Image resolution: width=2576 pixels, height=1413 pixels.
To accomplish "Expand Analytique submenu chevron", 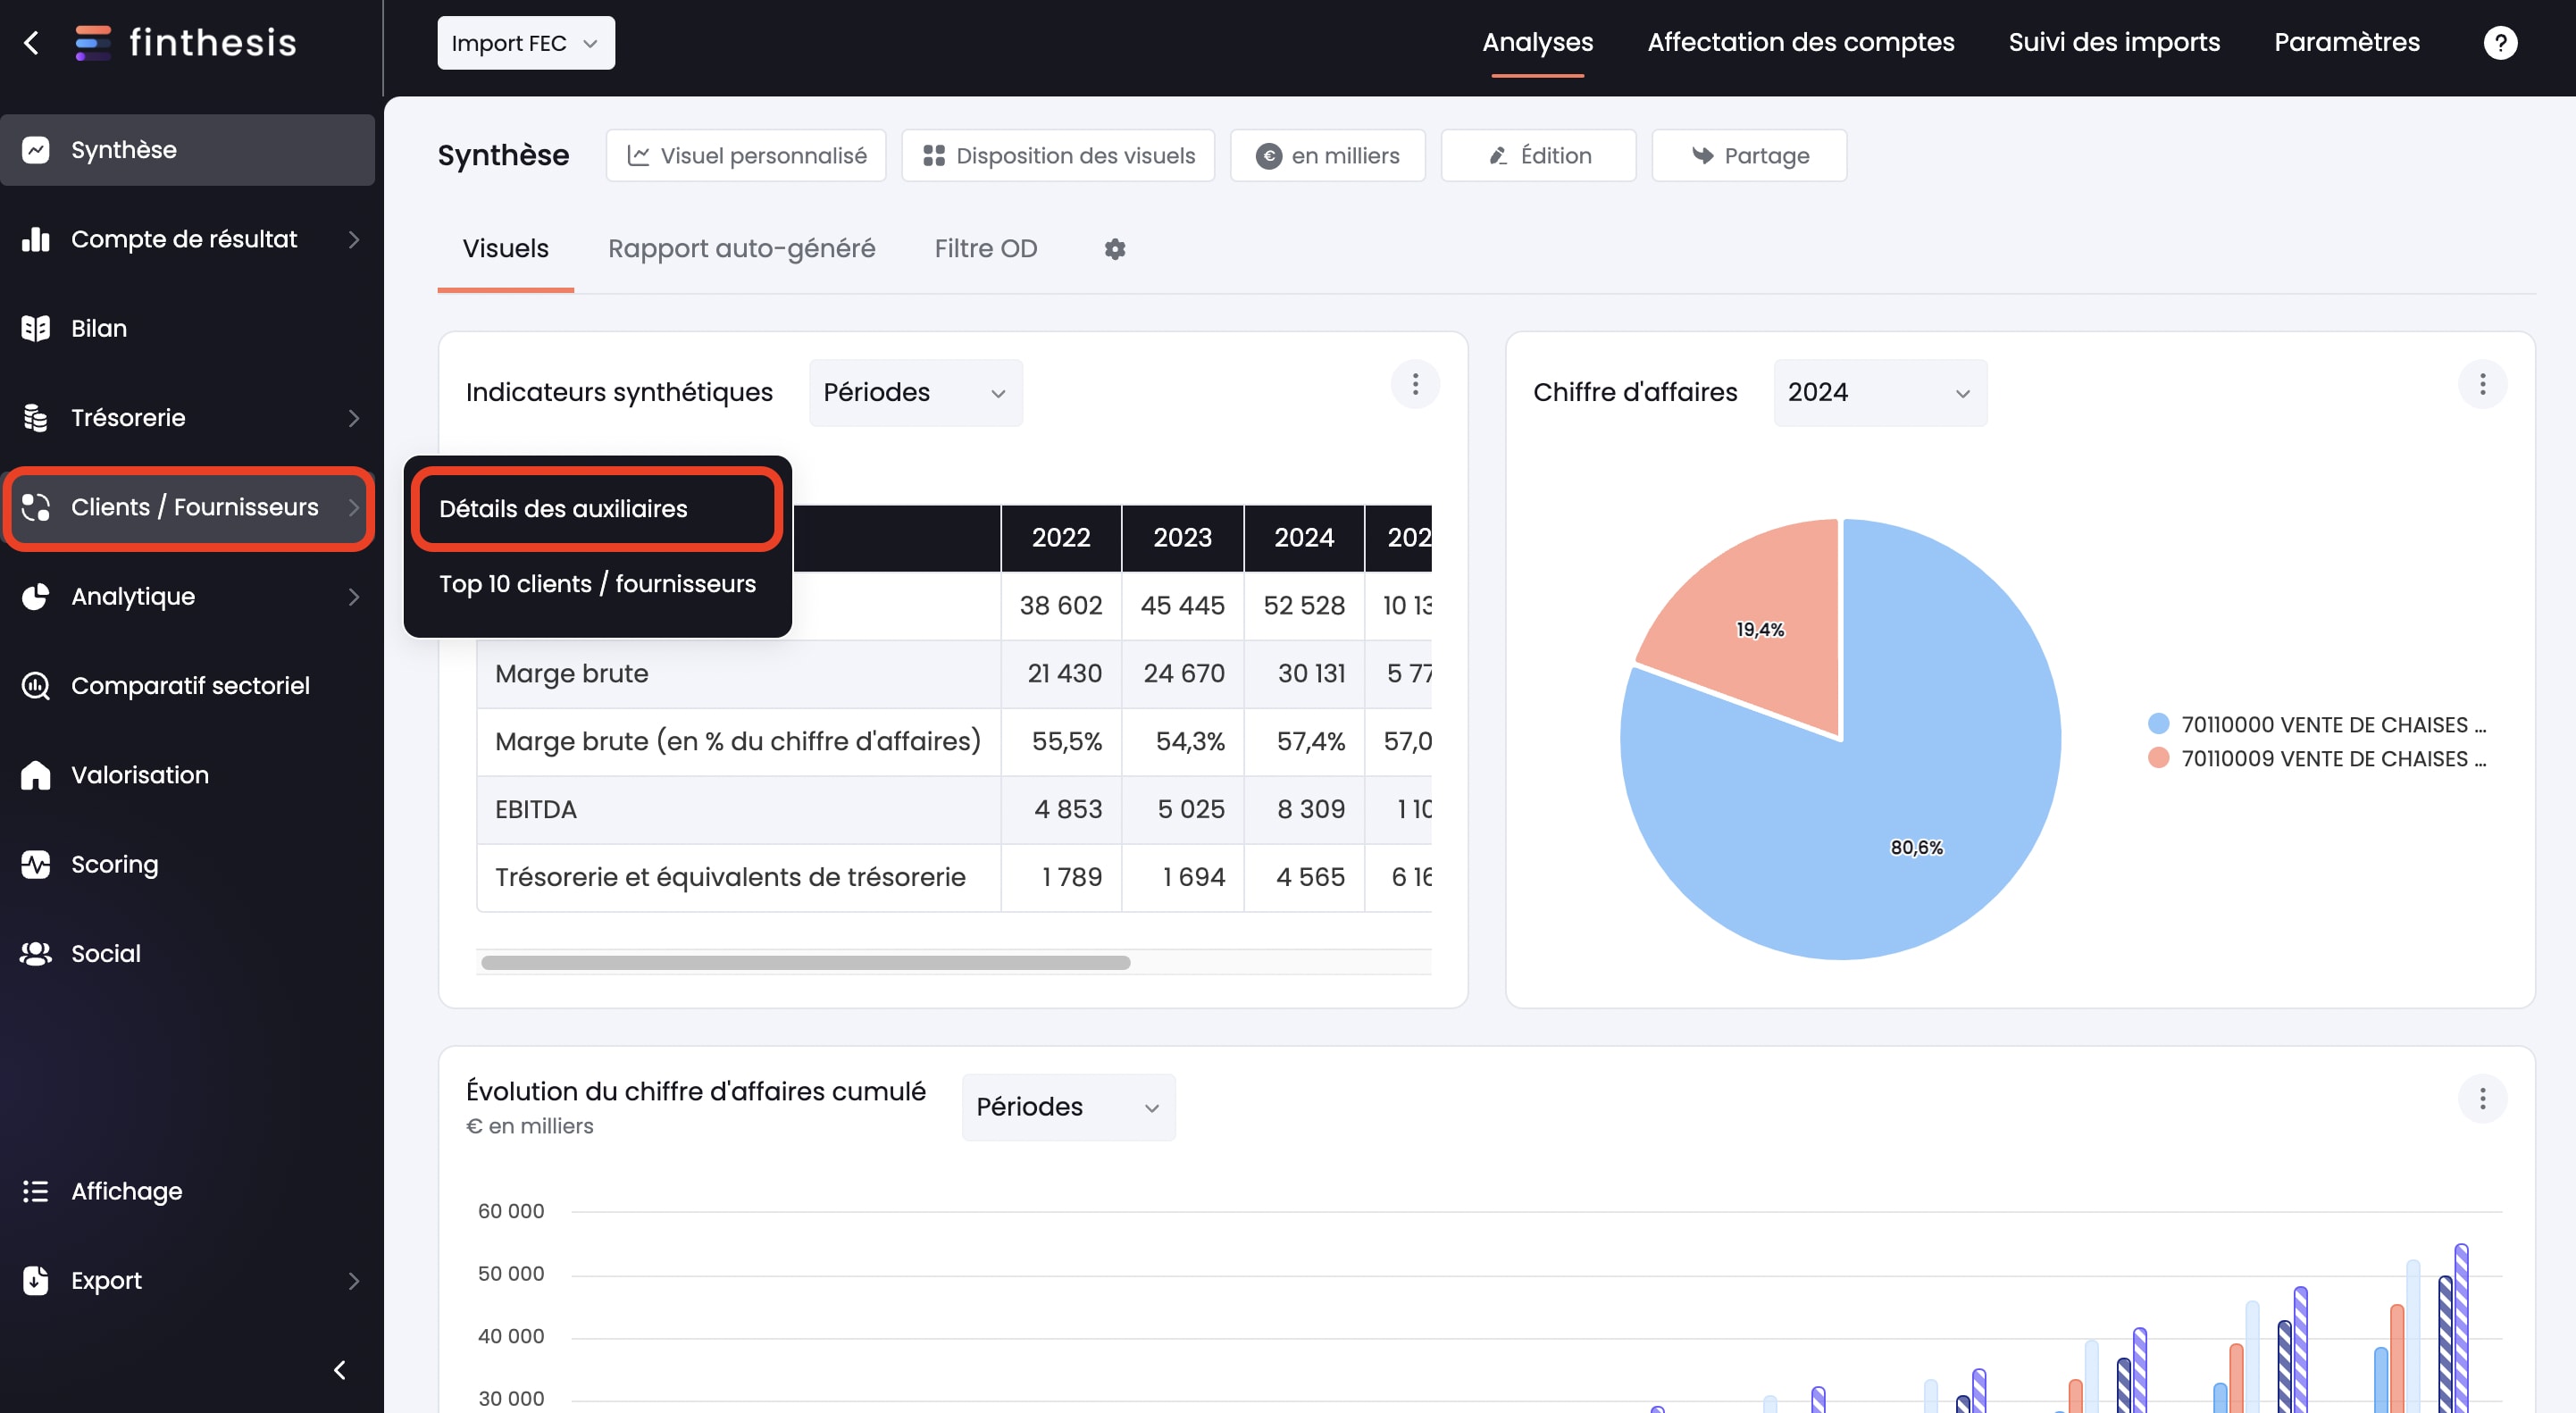I will tap(354, 597).
